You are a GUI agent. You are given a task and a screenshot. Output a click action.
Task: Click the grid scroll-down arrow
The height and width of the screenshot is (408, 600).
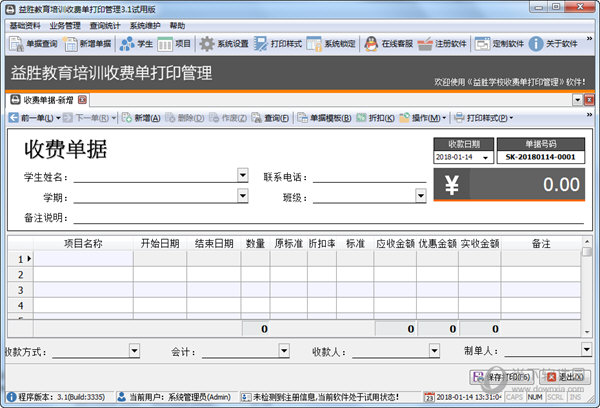(586, 332)
